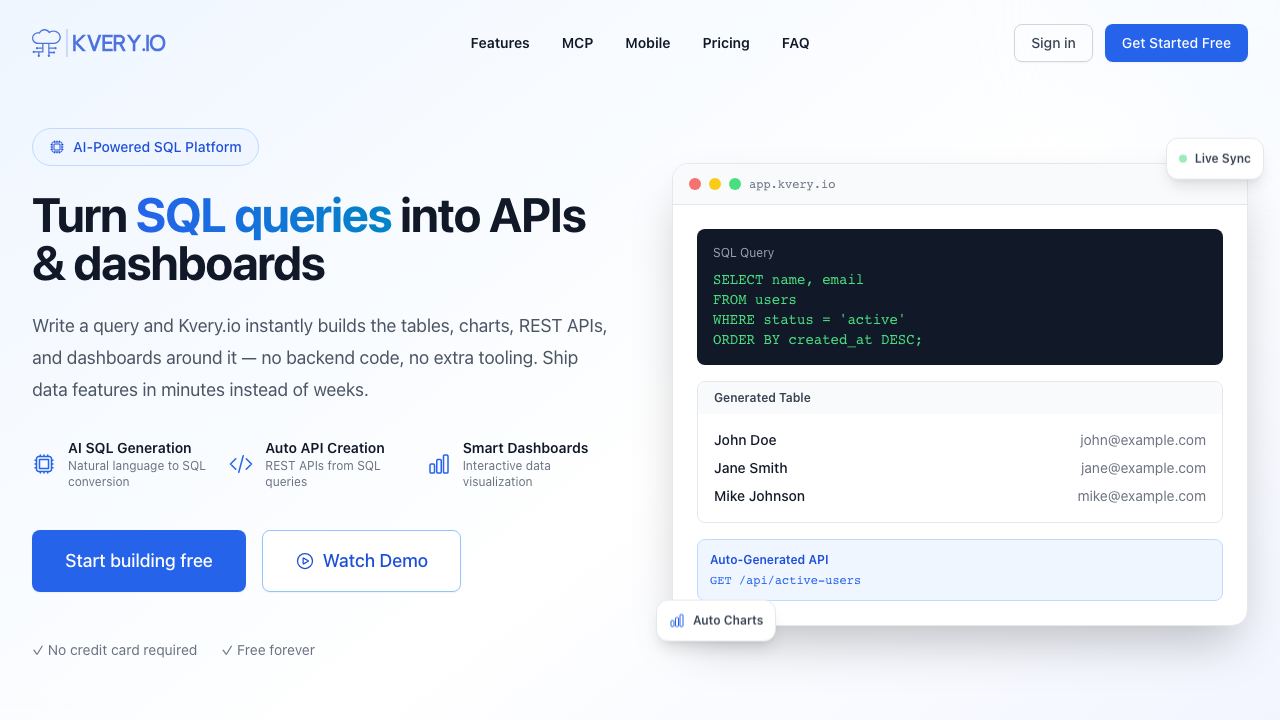Click the SQL Query label in code block
Viewport: 1280px width, 720px height.
point(743,253)
